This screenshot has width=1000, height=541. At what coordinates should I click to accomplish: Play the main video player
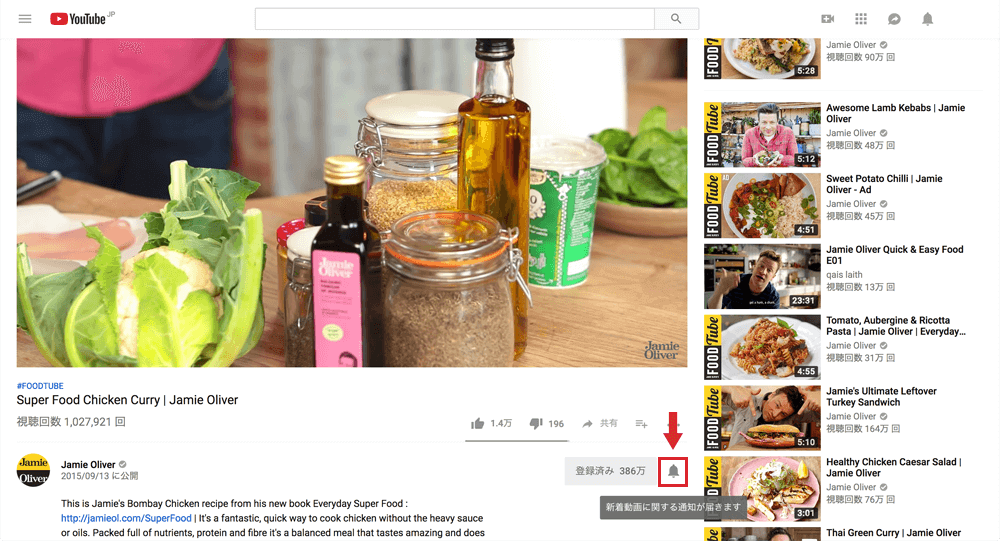(352, 202)
